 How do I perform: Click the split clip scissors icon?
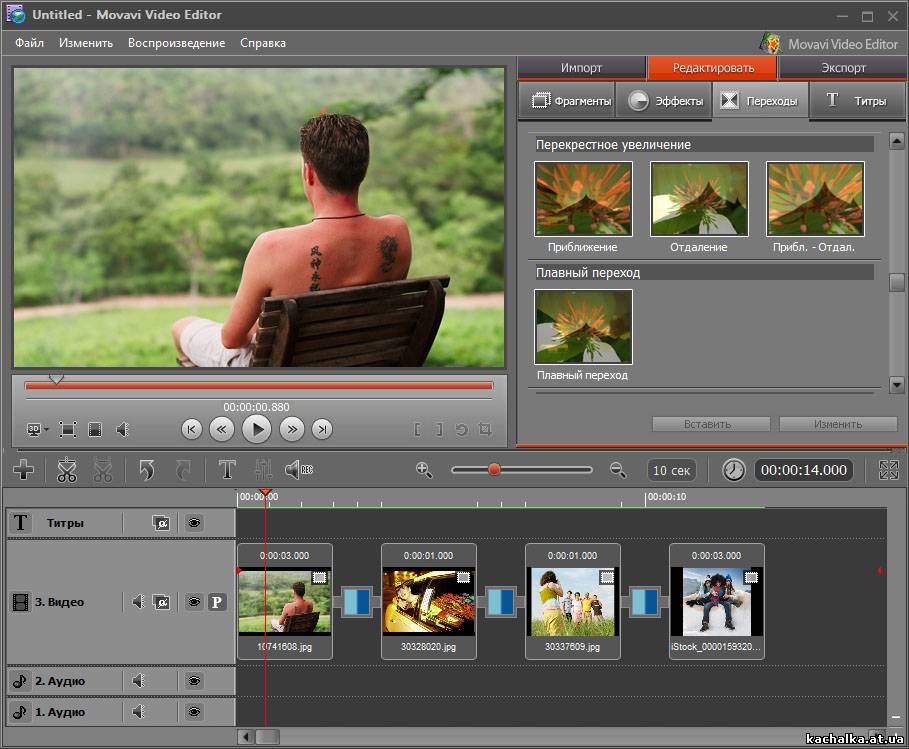(67, 470)
